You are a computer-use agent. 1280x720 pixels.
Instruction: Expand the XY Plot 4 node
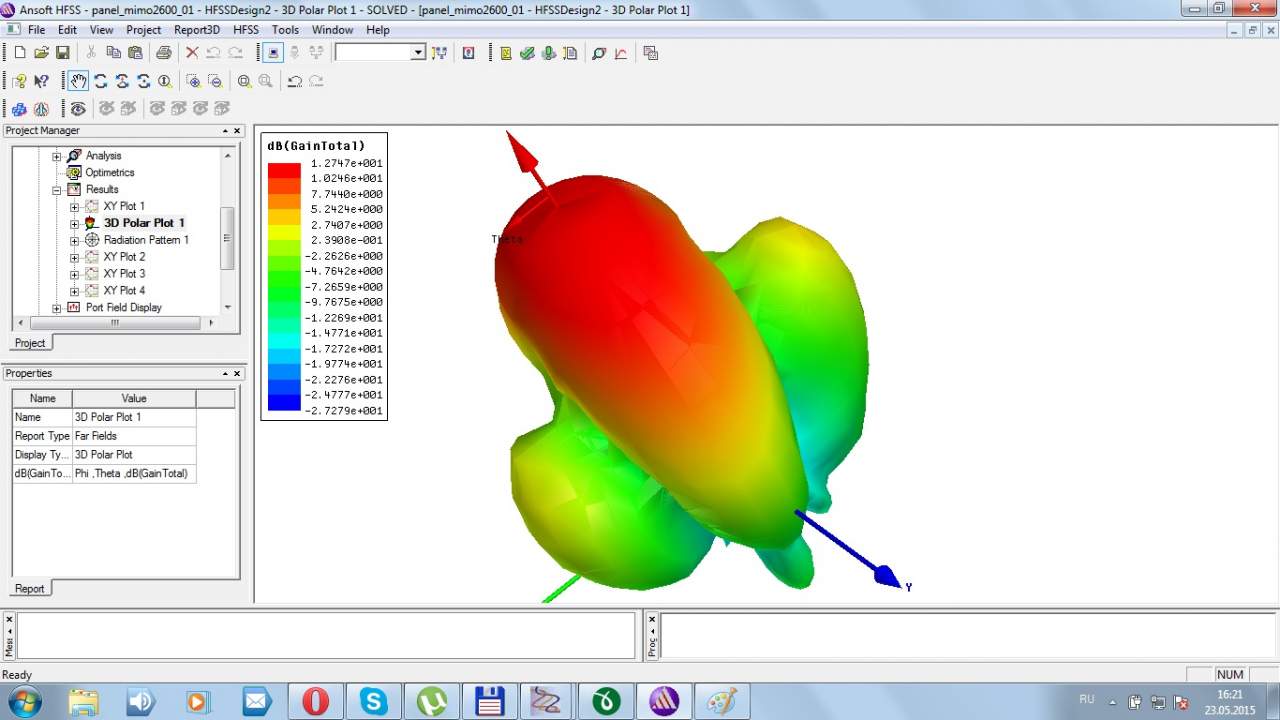click(x=74, y=291)
